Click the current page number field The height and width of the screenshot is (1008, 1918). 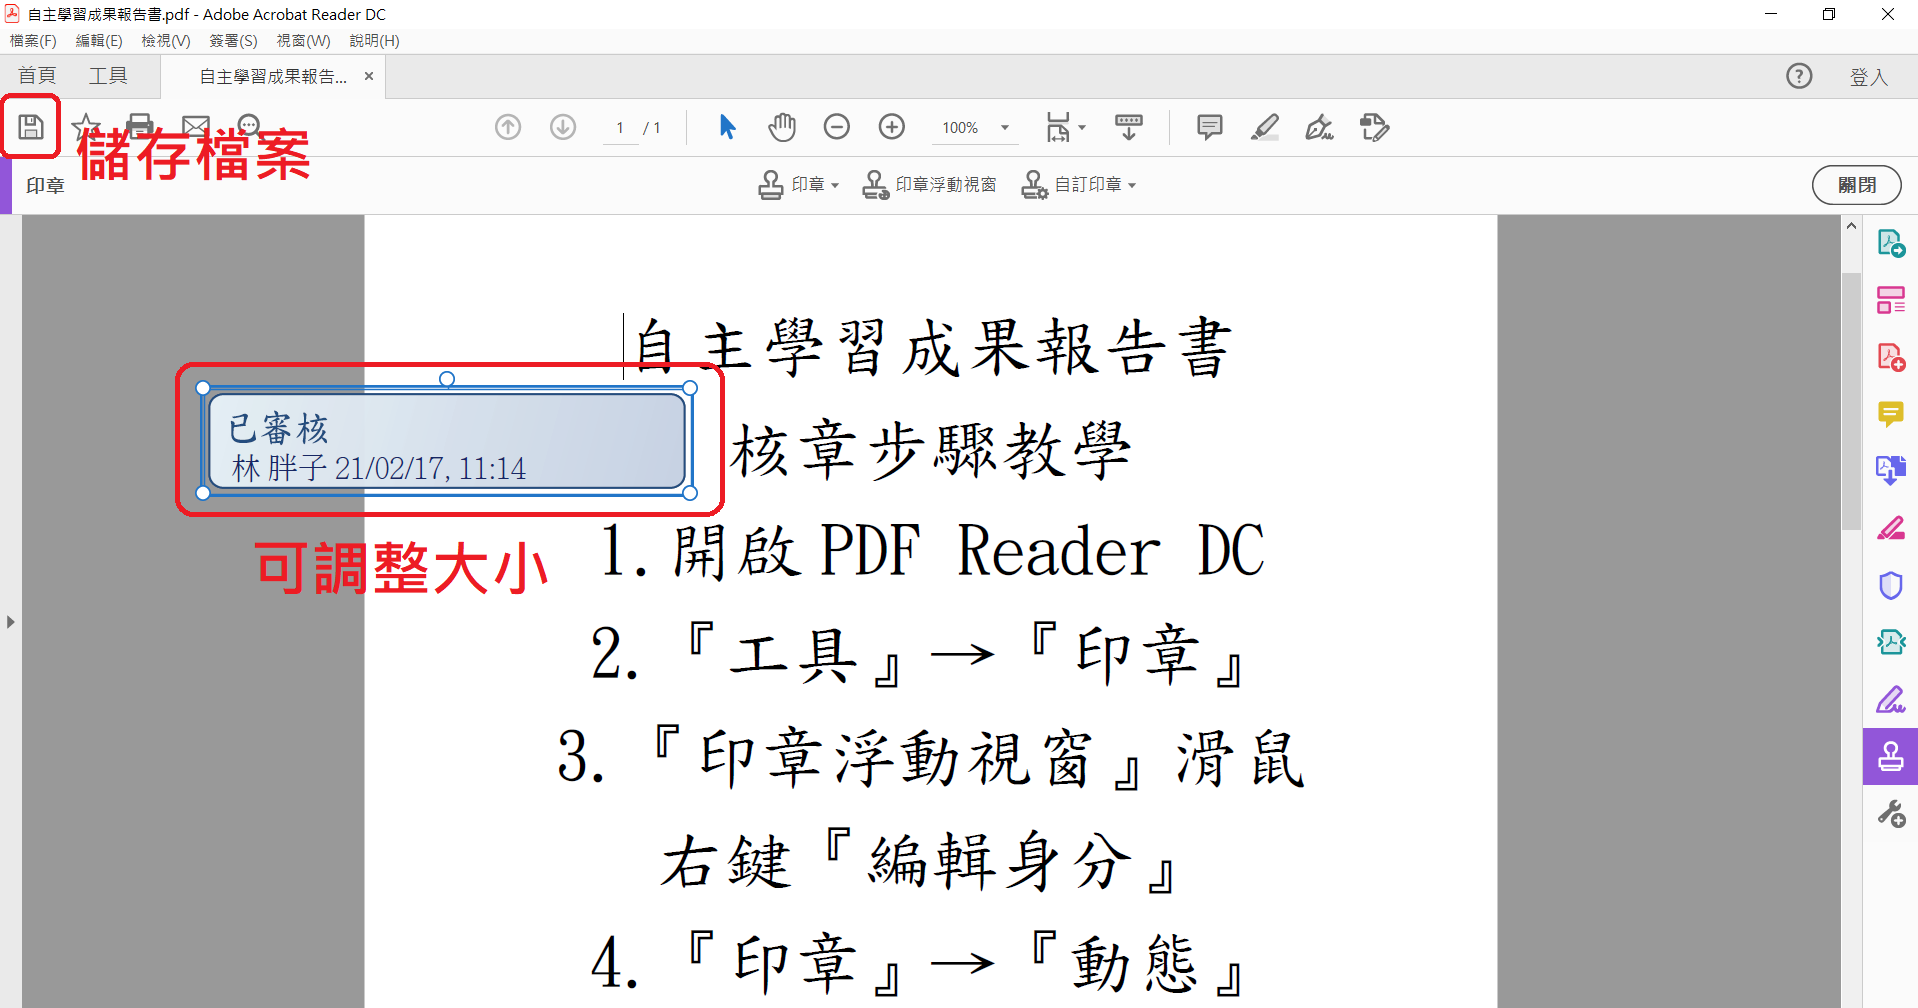(x=620, y=128)
